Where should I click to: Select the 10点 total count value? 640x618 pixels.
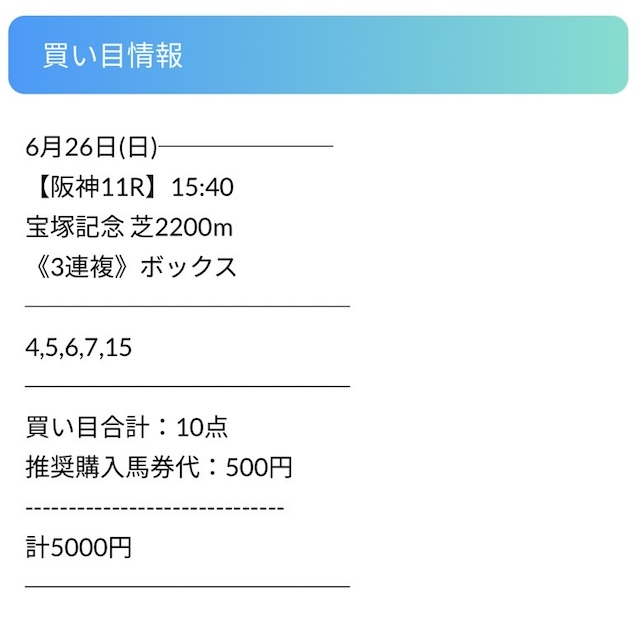202,427
